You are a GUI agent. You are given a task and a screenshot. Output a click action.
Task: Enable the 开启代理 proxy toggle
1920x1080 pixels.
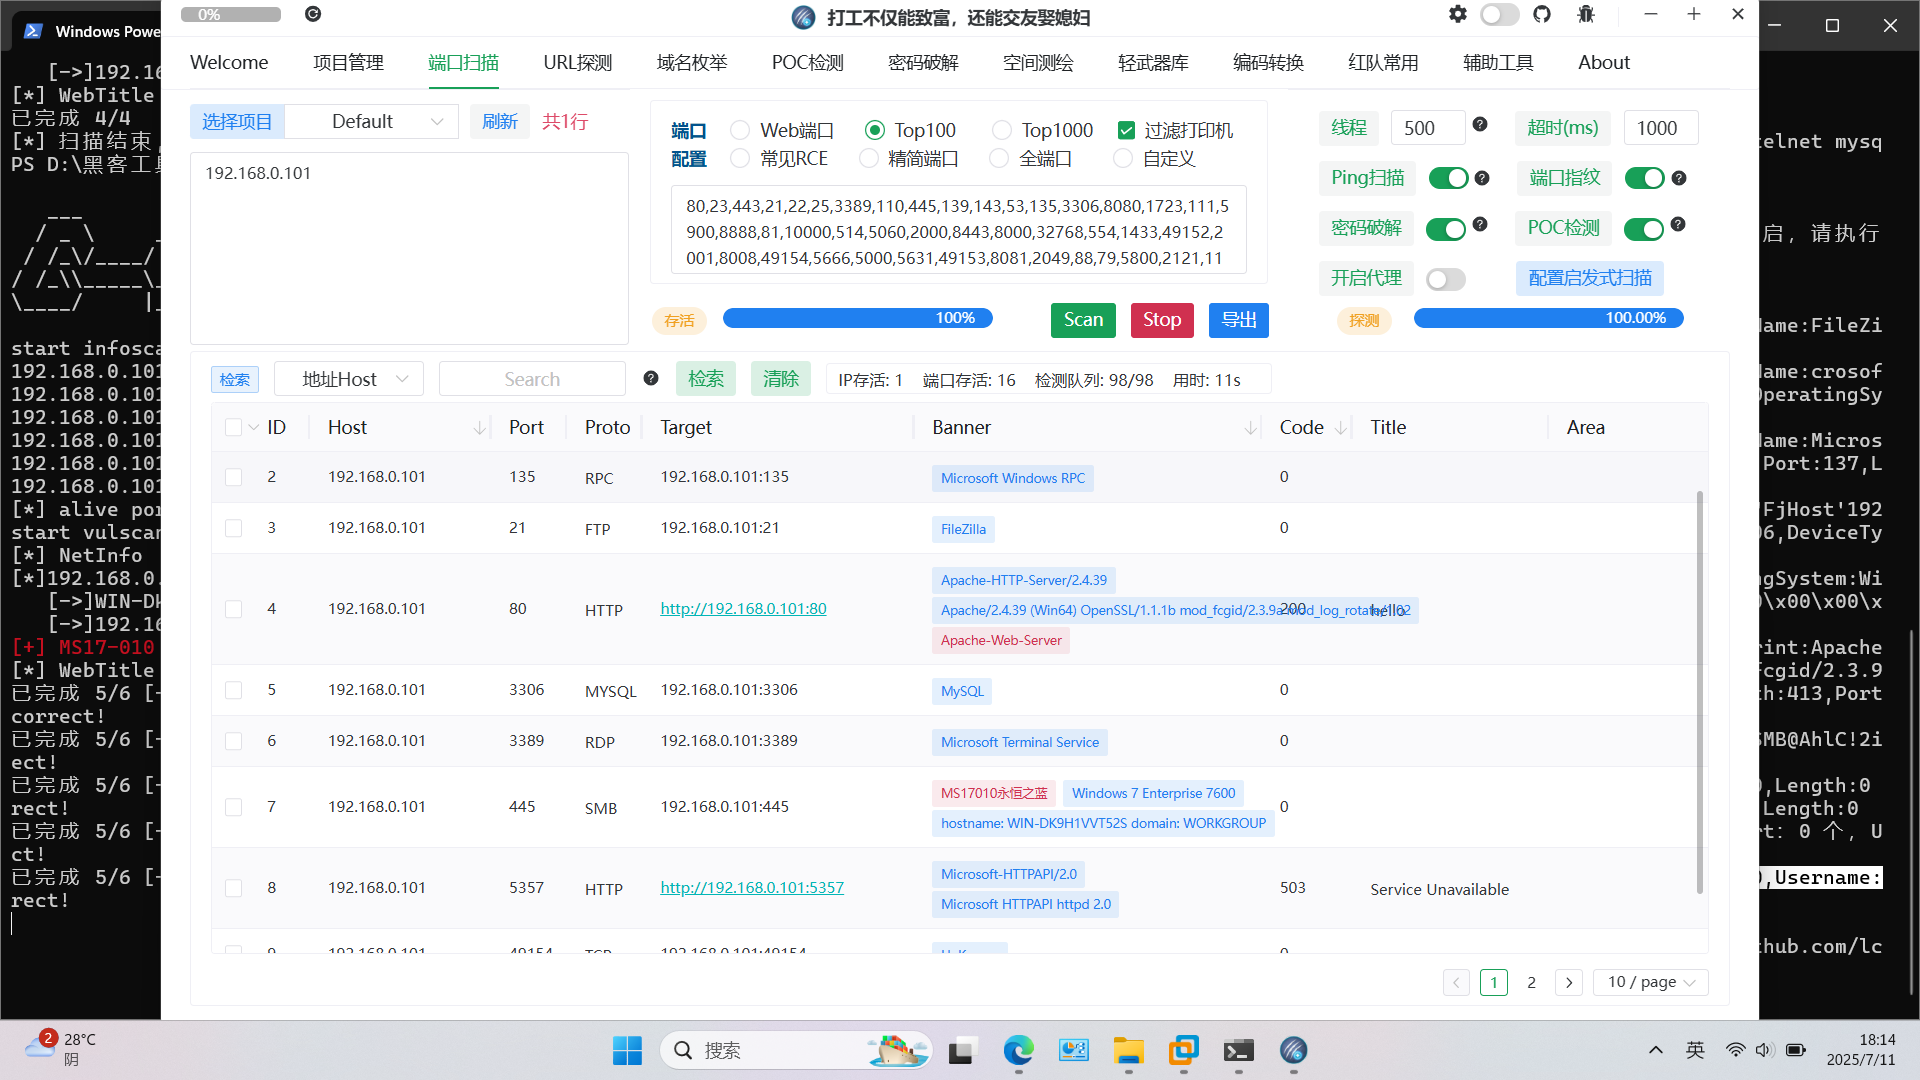click(x=1446, y=279)
